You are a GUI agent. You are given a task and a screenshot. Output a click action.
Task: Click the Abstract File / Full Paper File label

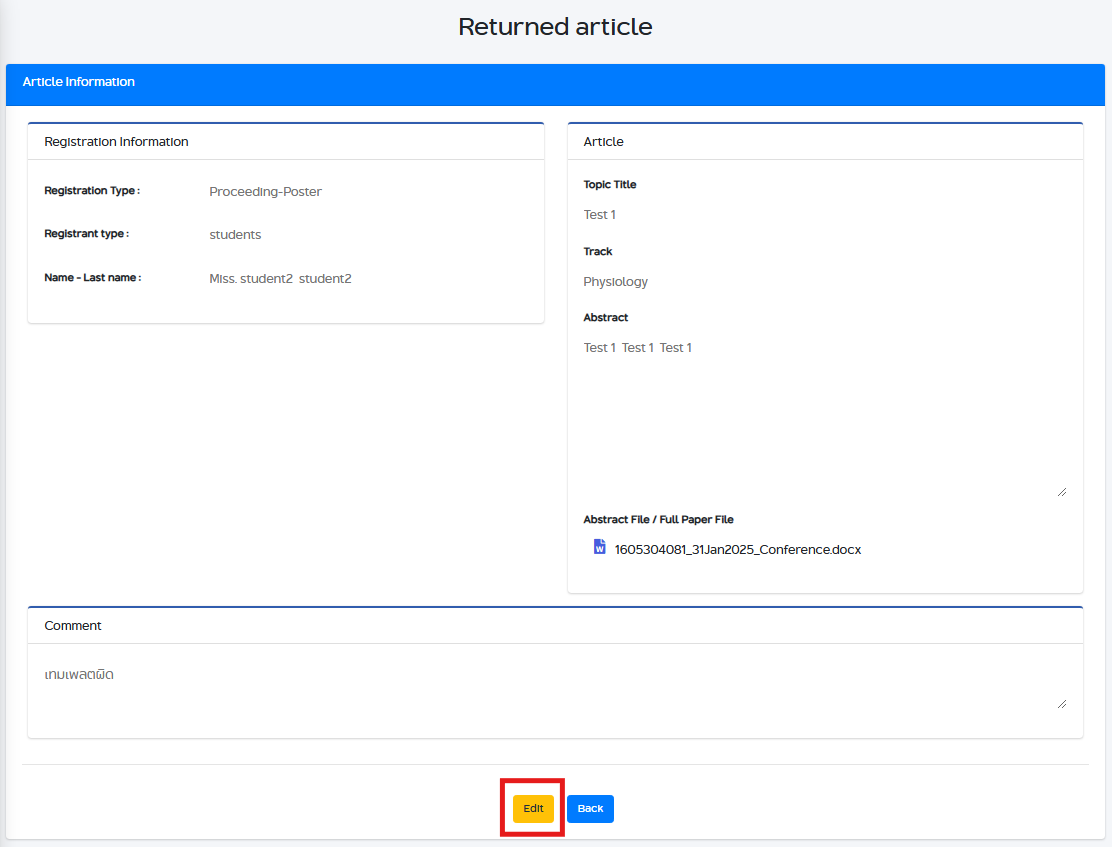[x=658, y=520]
